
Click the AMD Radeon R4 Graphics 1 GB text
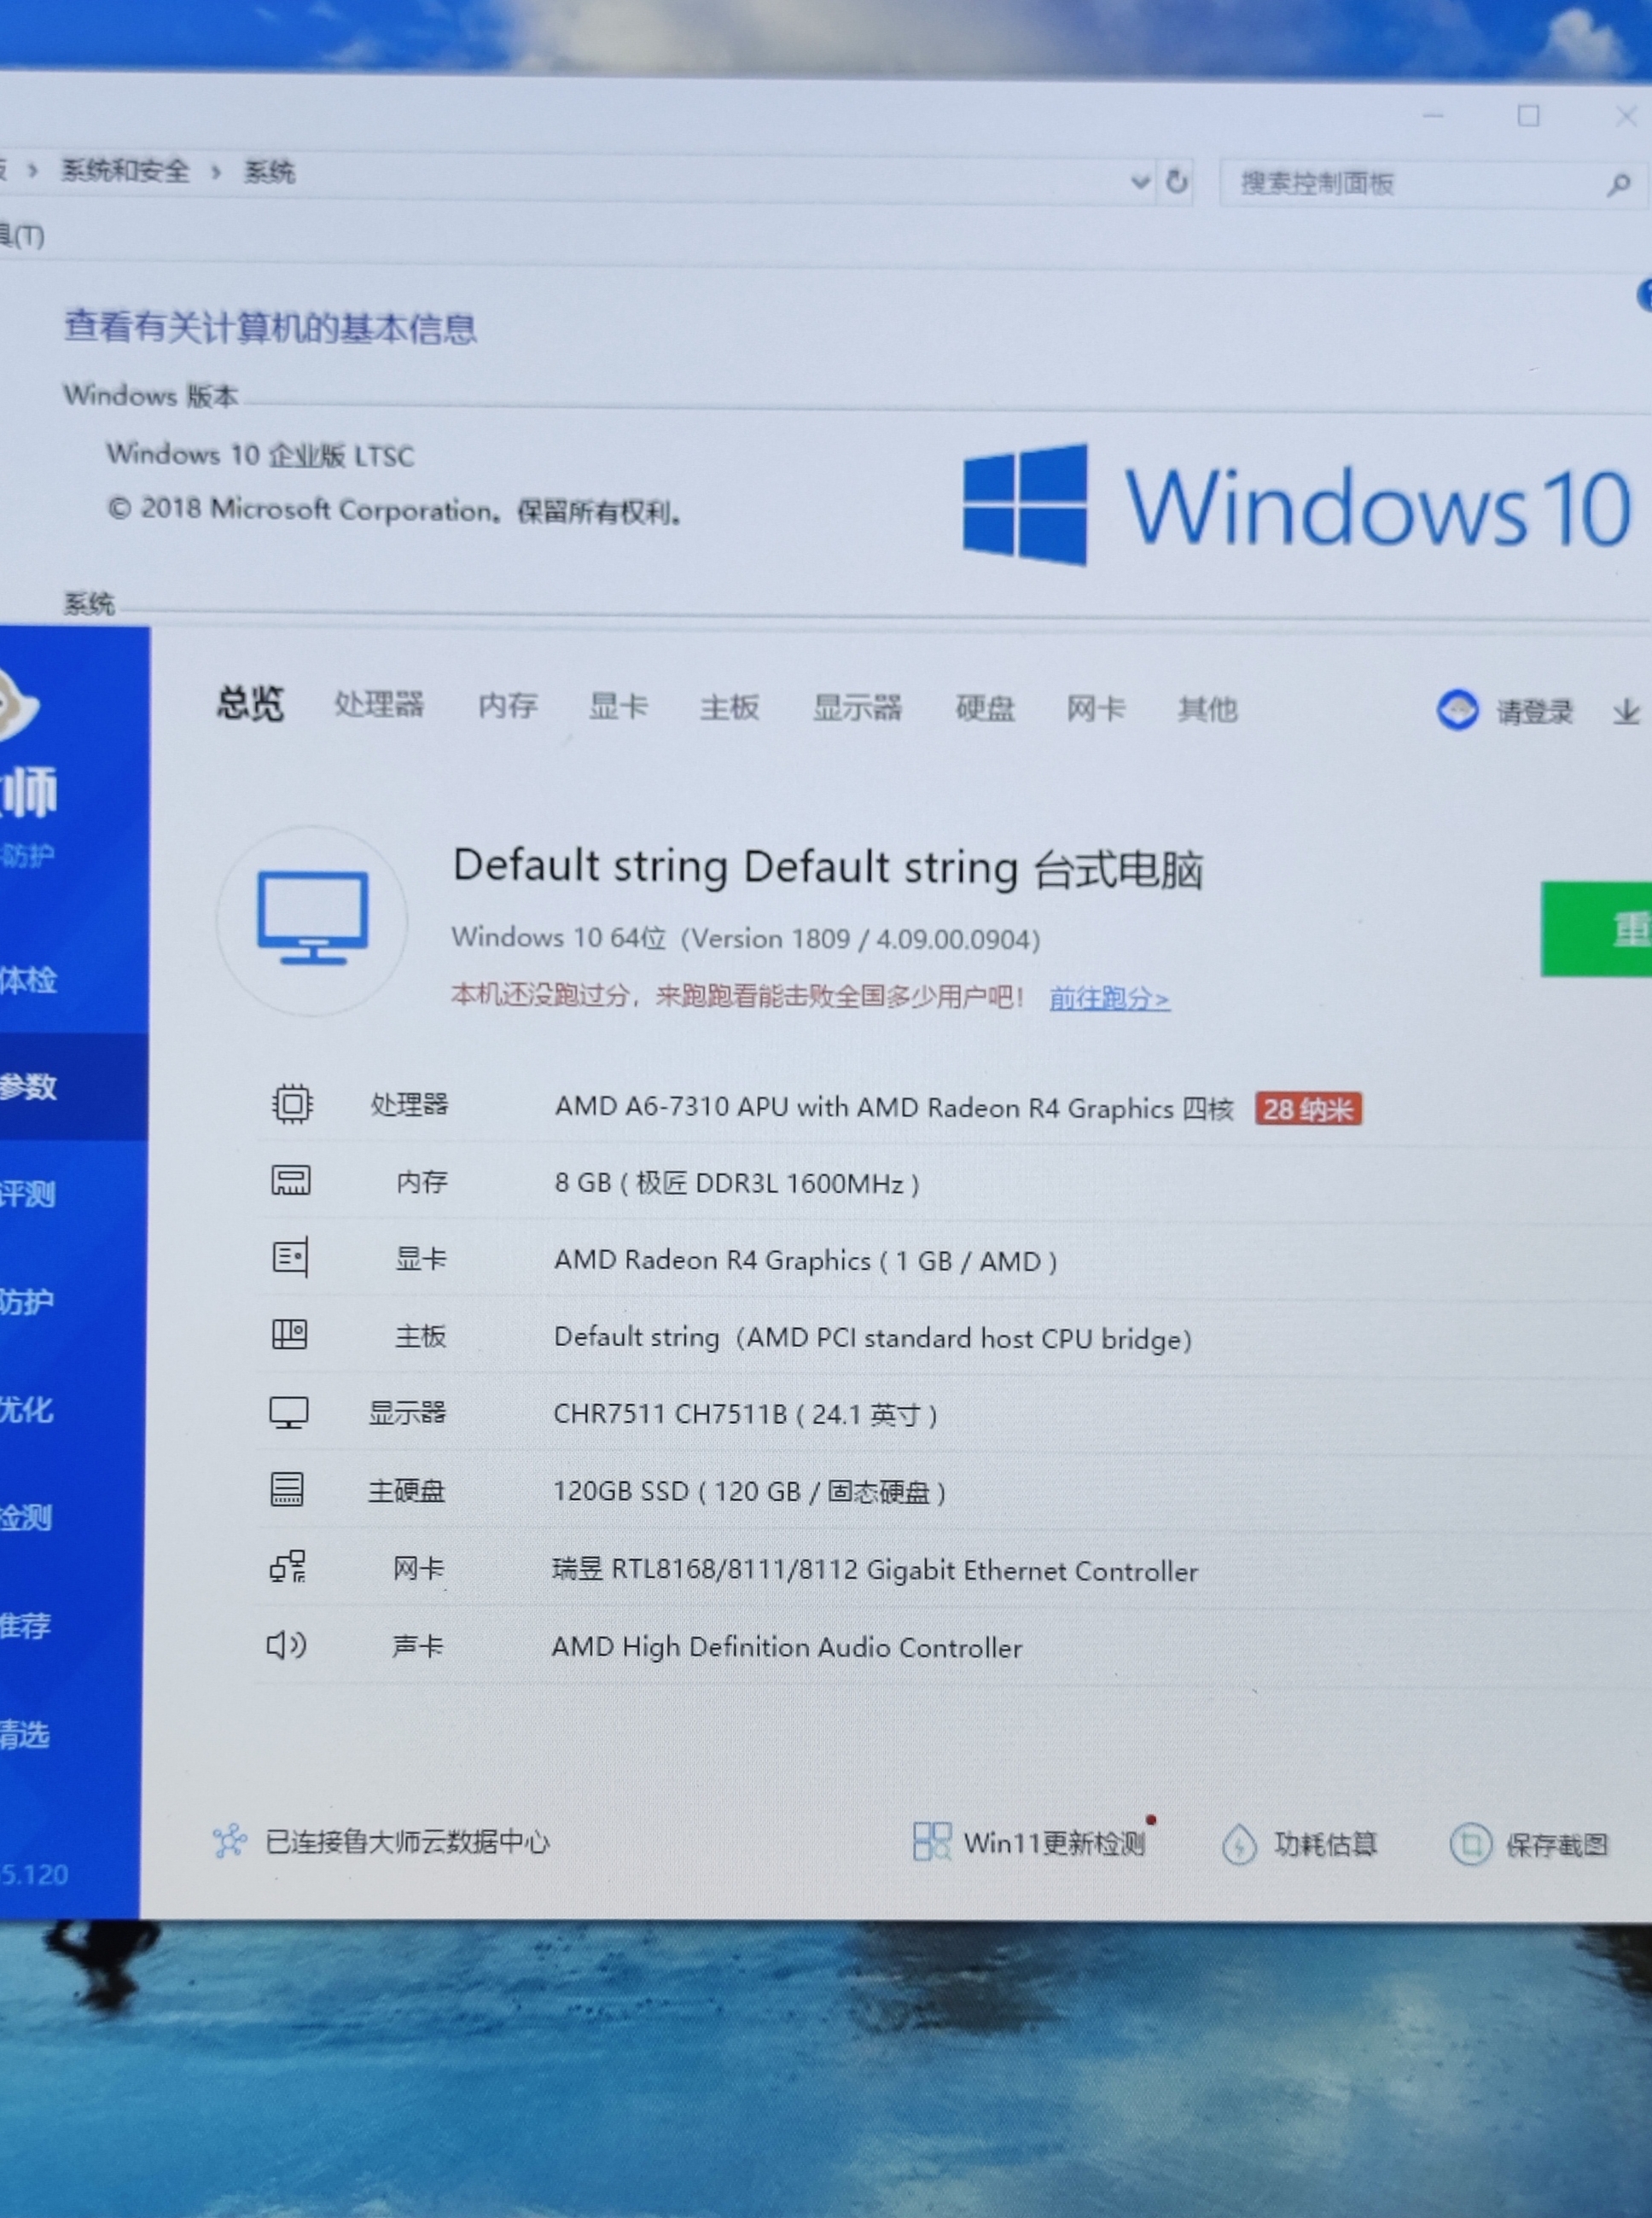(x=805, y=1260)
